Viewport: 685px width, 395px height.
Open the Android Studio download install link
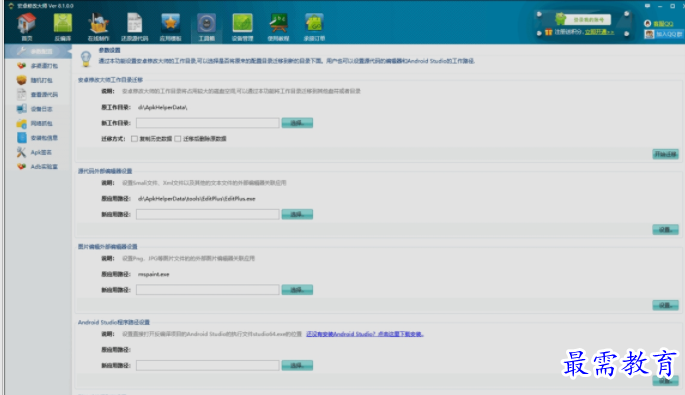365,334
